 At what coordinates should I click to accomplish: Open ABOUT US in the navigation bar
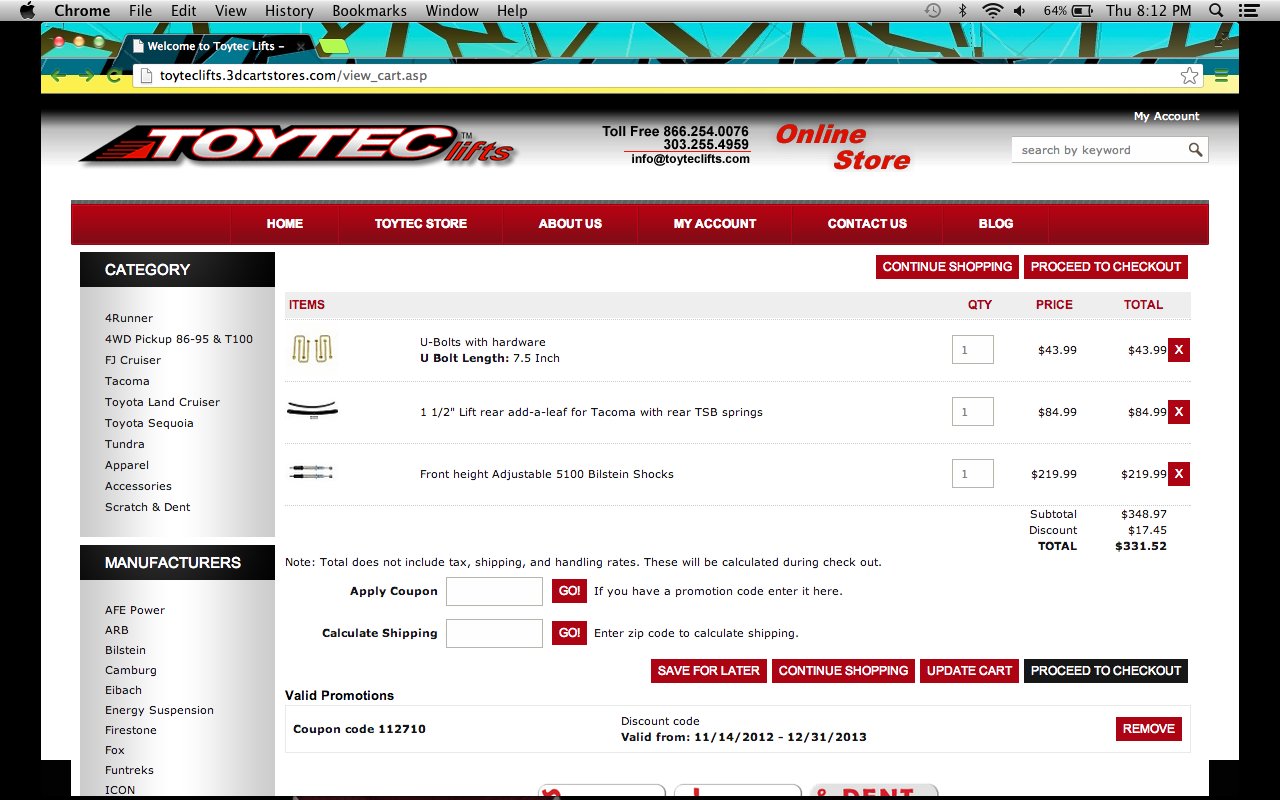pyautogui.click(x=570, y=224)
